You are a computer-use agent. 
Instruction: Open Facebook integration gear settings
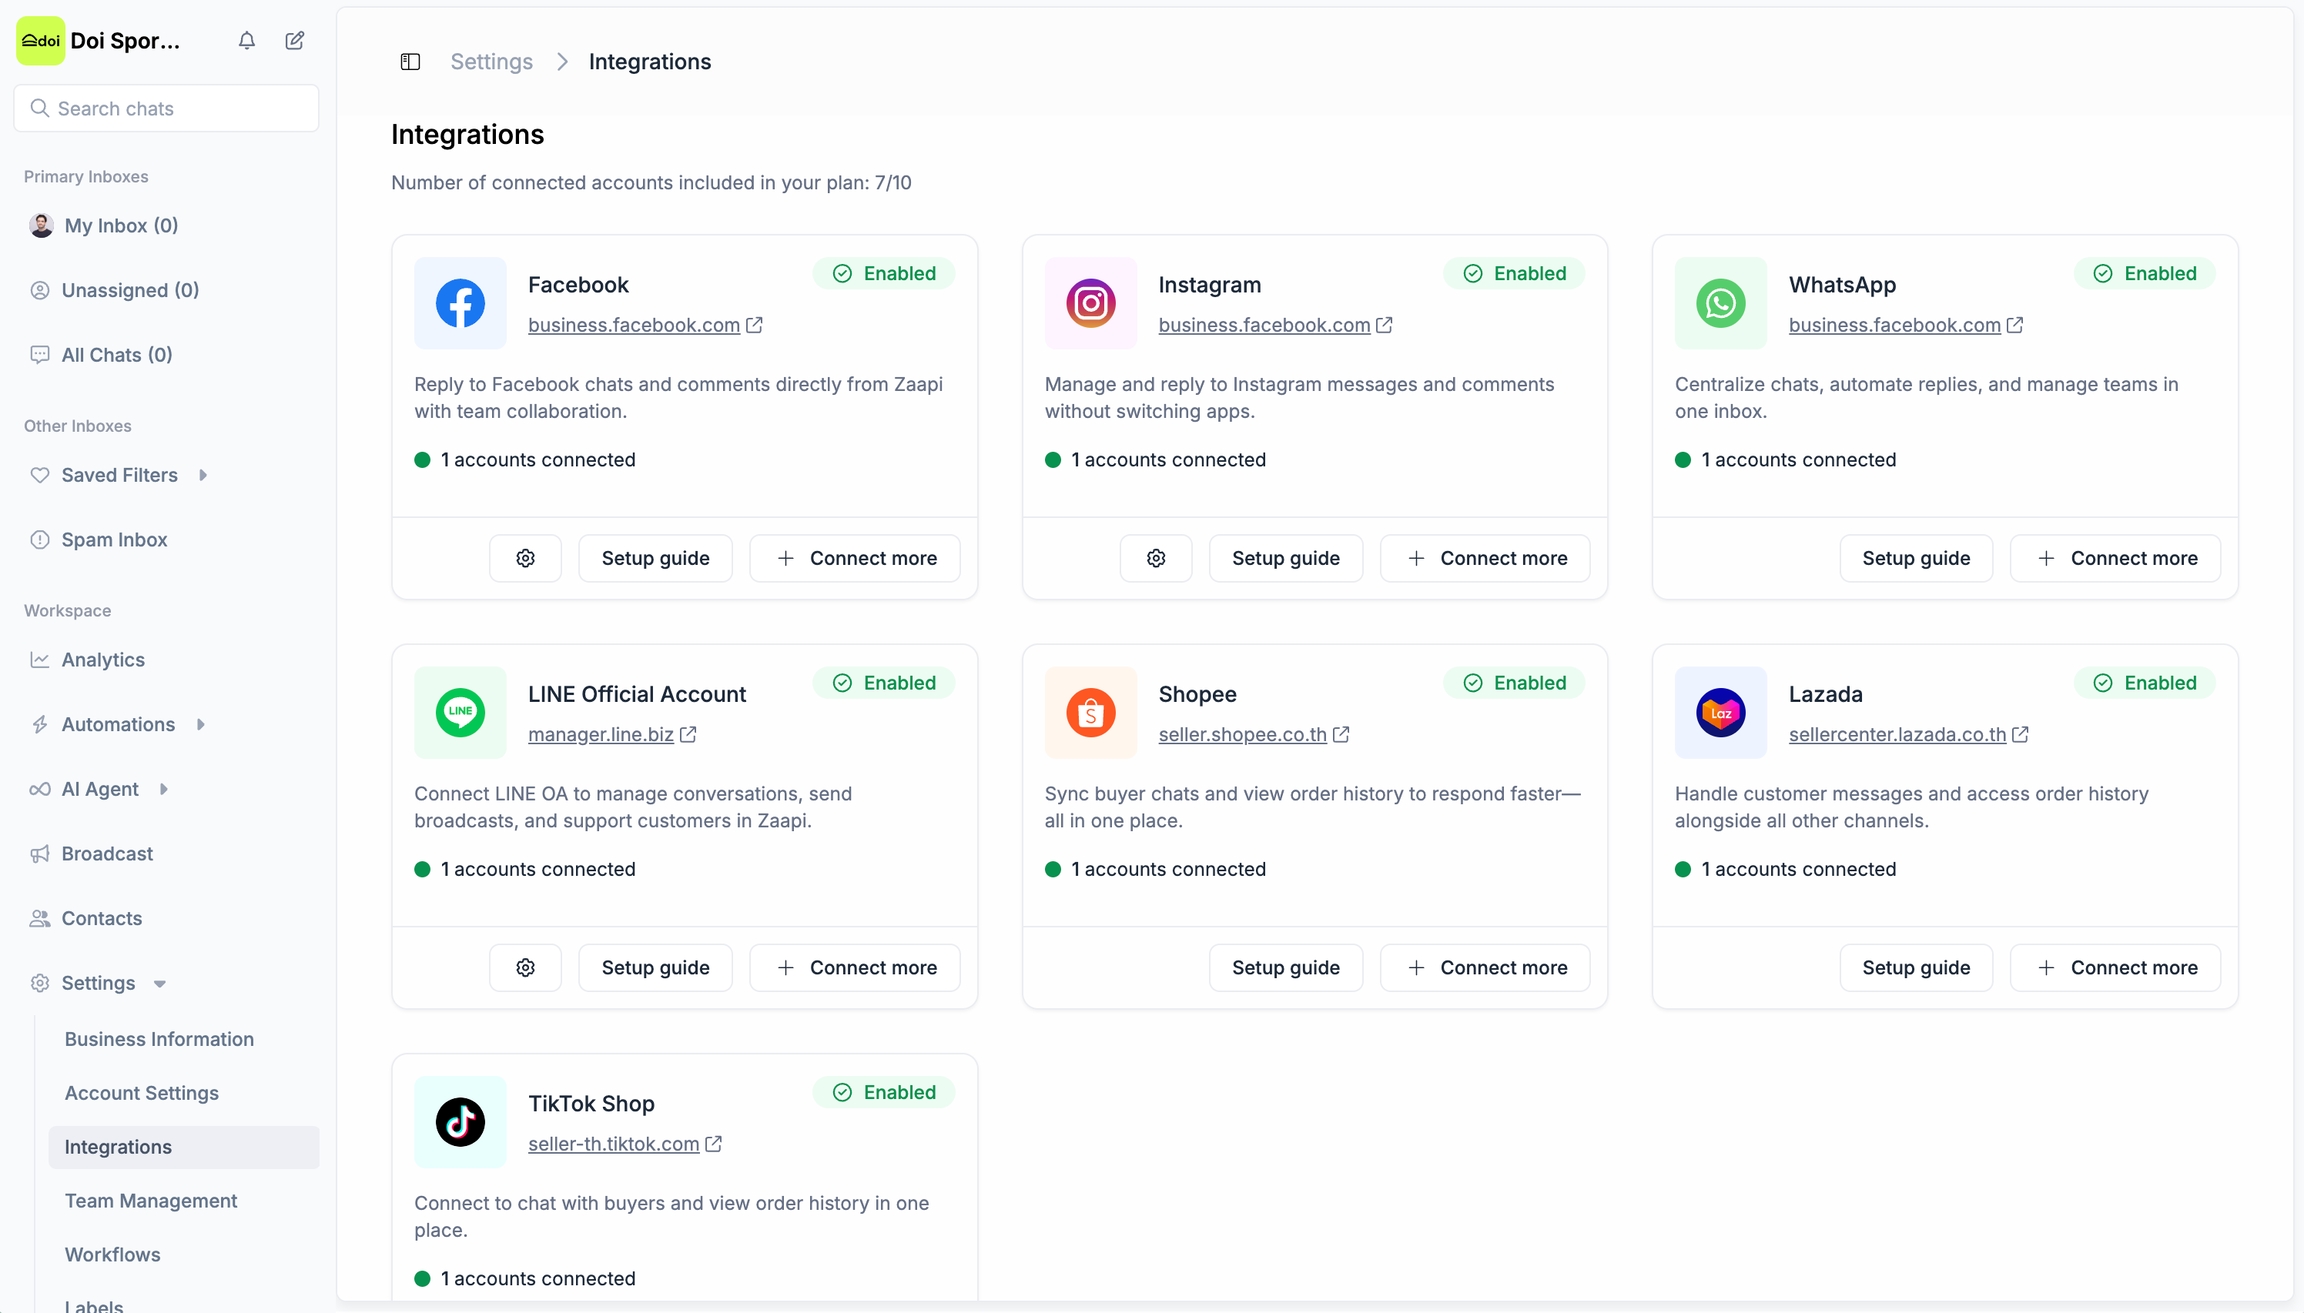[x=525, y=558]
